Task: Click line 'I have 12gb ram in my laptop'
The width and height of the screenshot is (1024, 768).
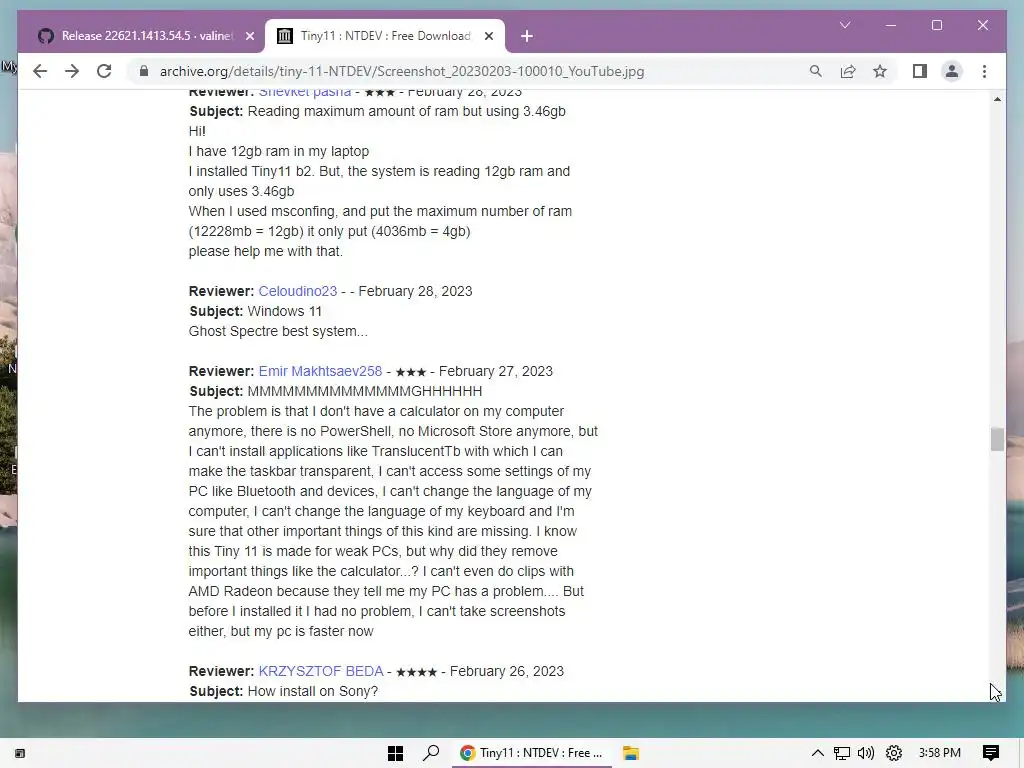Action: (x=279, y=151)
